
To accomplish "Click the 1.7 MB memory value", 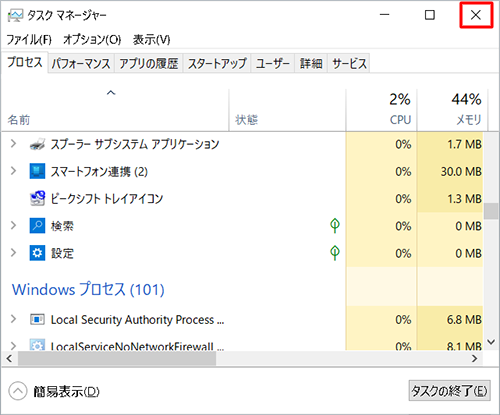I will coord(464,144).
